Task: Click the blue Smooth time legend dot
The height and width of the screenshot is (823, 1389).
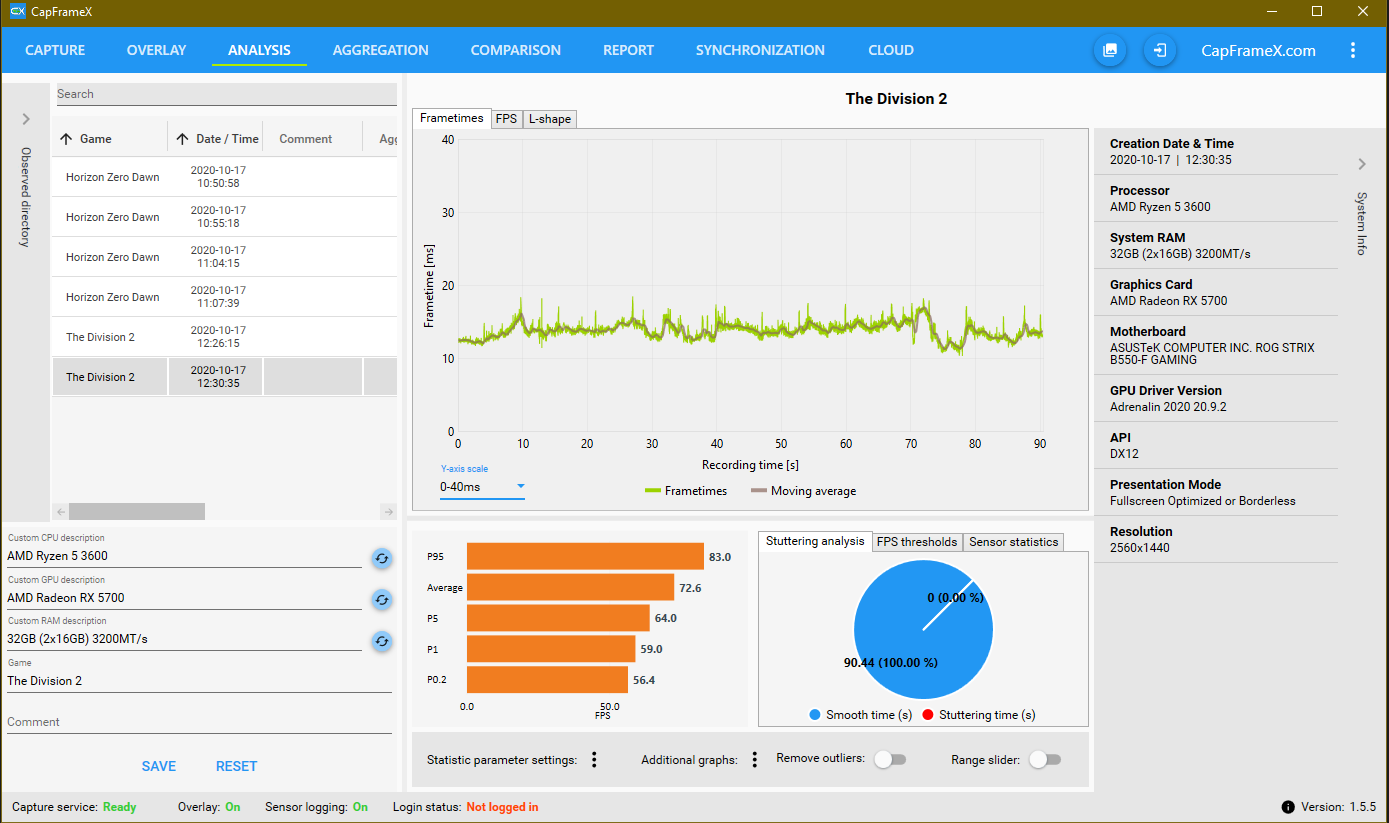Action: (815, 715)
